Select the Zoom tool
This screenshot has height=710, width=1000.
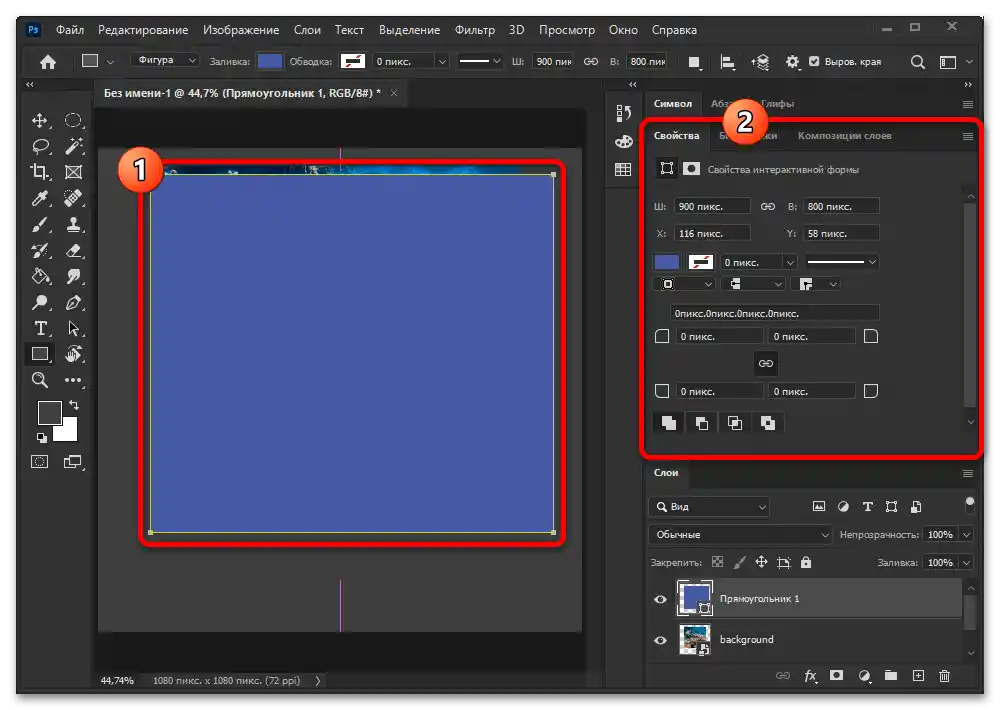tap(40, 380)
